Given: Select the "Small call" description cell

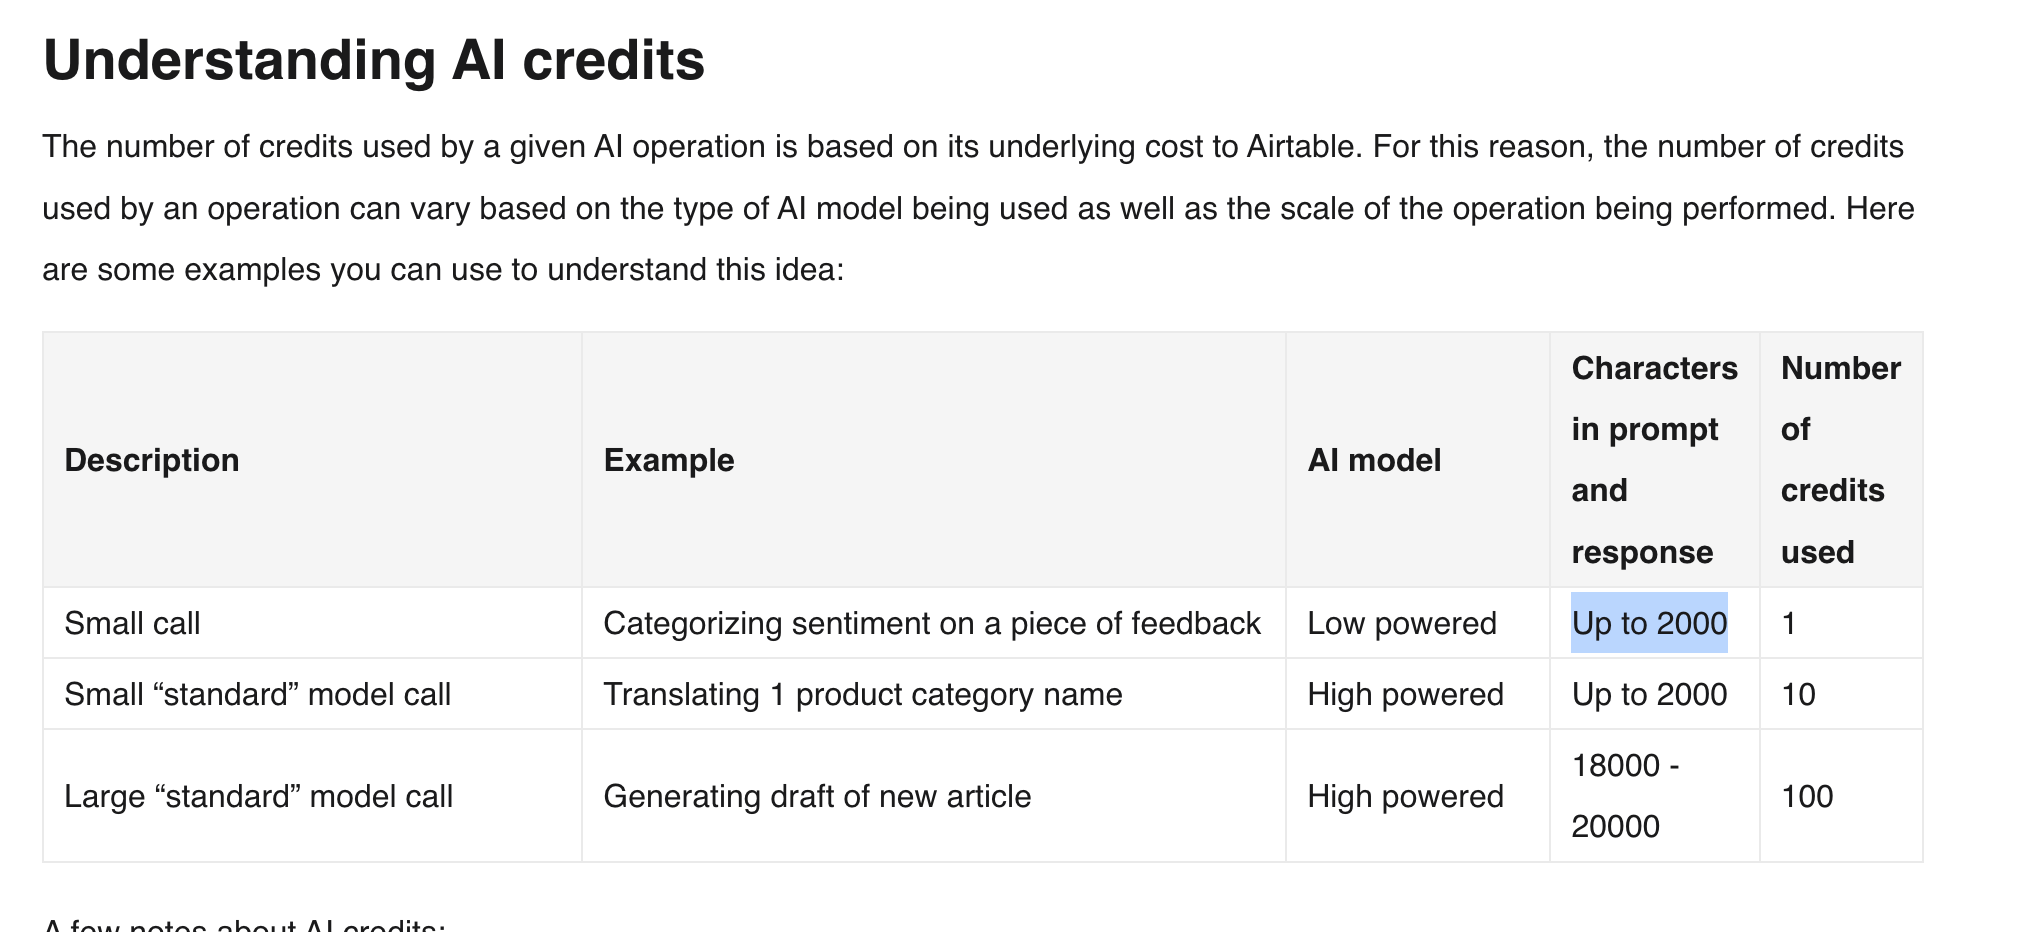Looking at the screenshot, I should [x=132, y=624].
